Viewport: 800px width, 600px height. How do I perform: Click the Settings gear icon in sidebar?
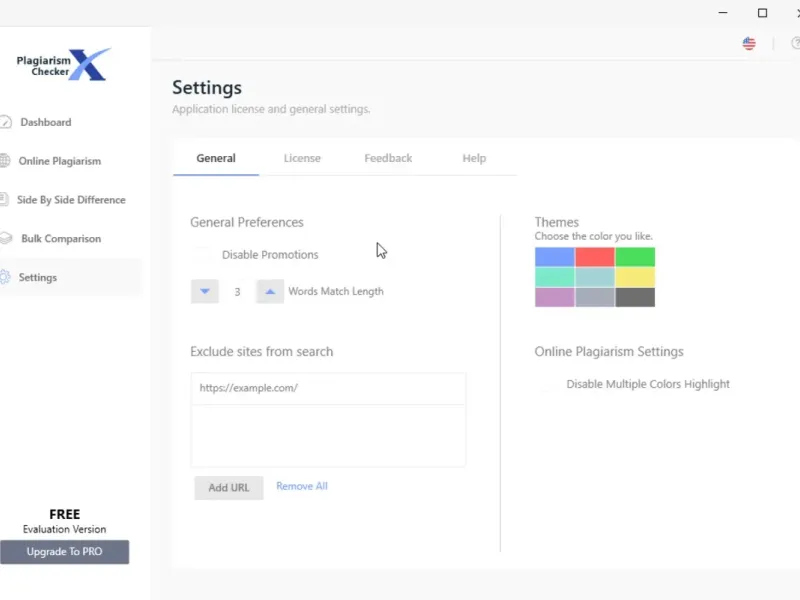coord(6,278)
